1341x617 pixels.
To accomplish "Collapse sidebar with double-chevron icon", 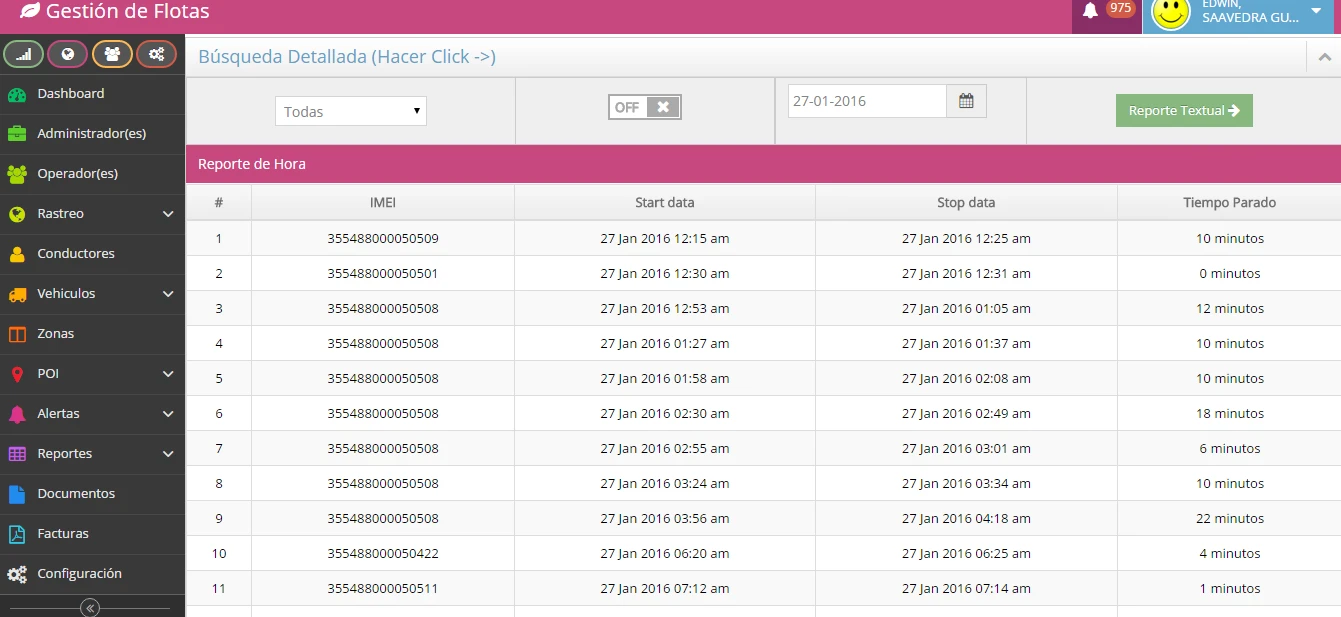I will click(x=90, y=607).
